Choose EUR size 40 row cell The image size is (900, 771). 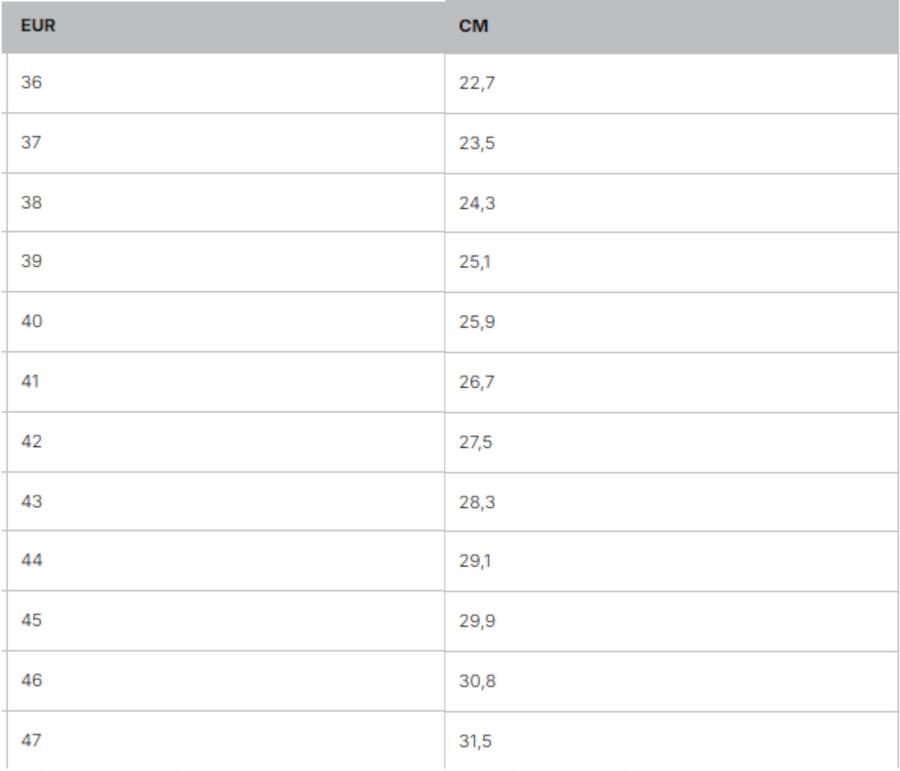(x=32, y=321)
